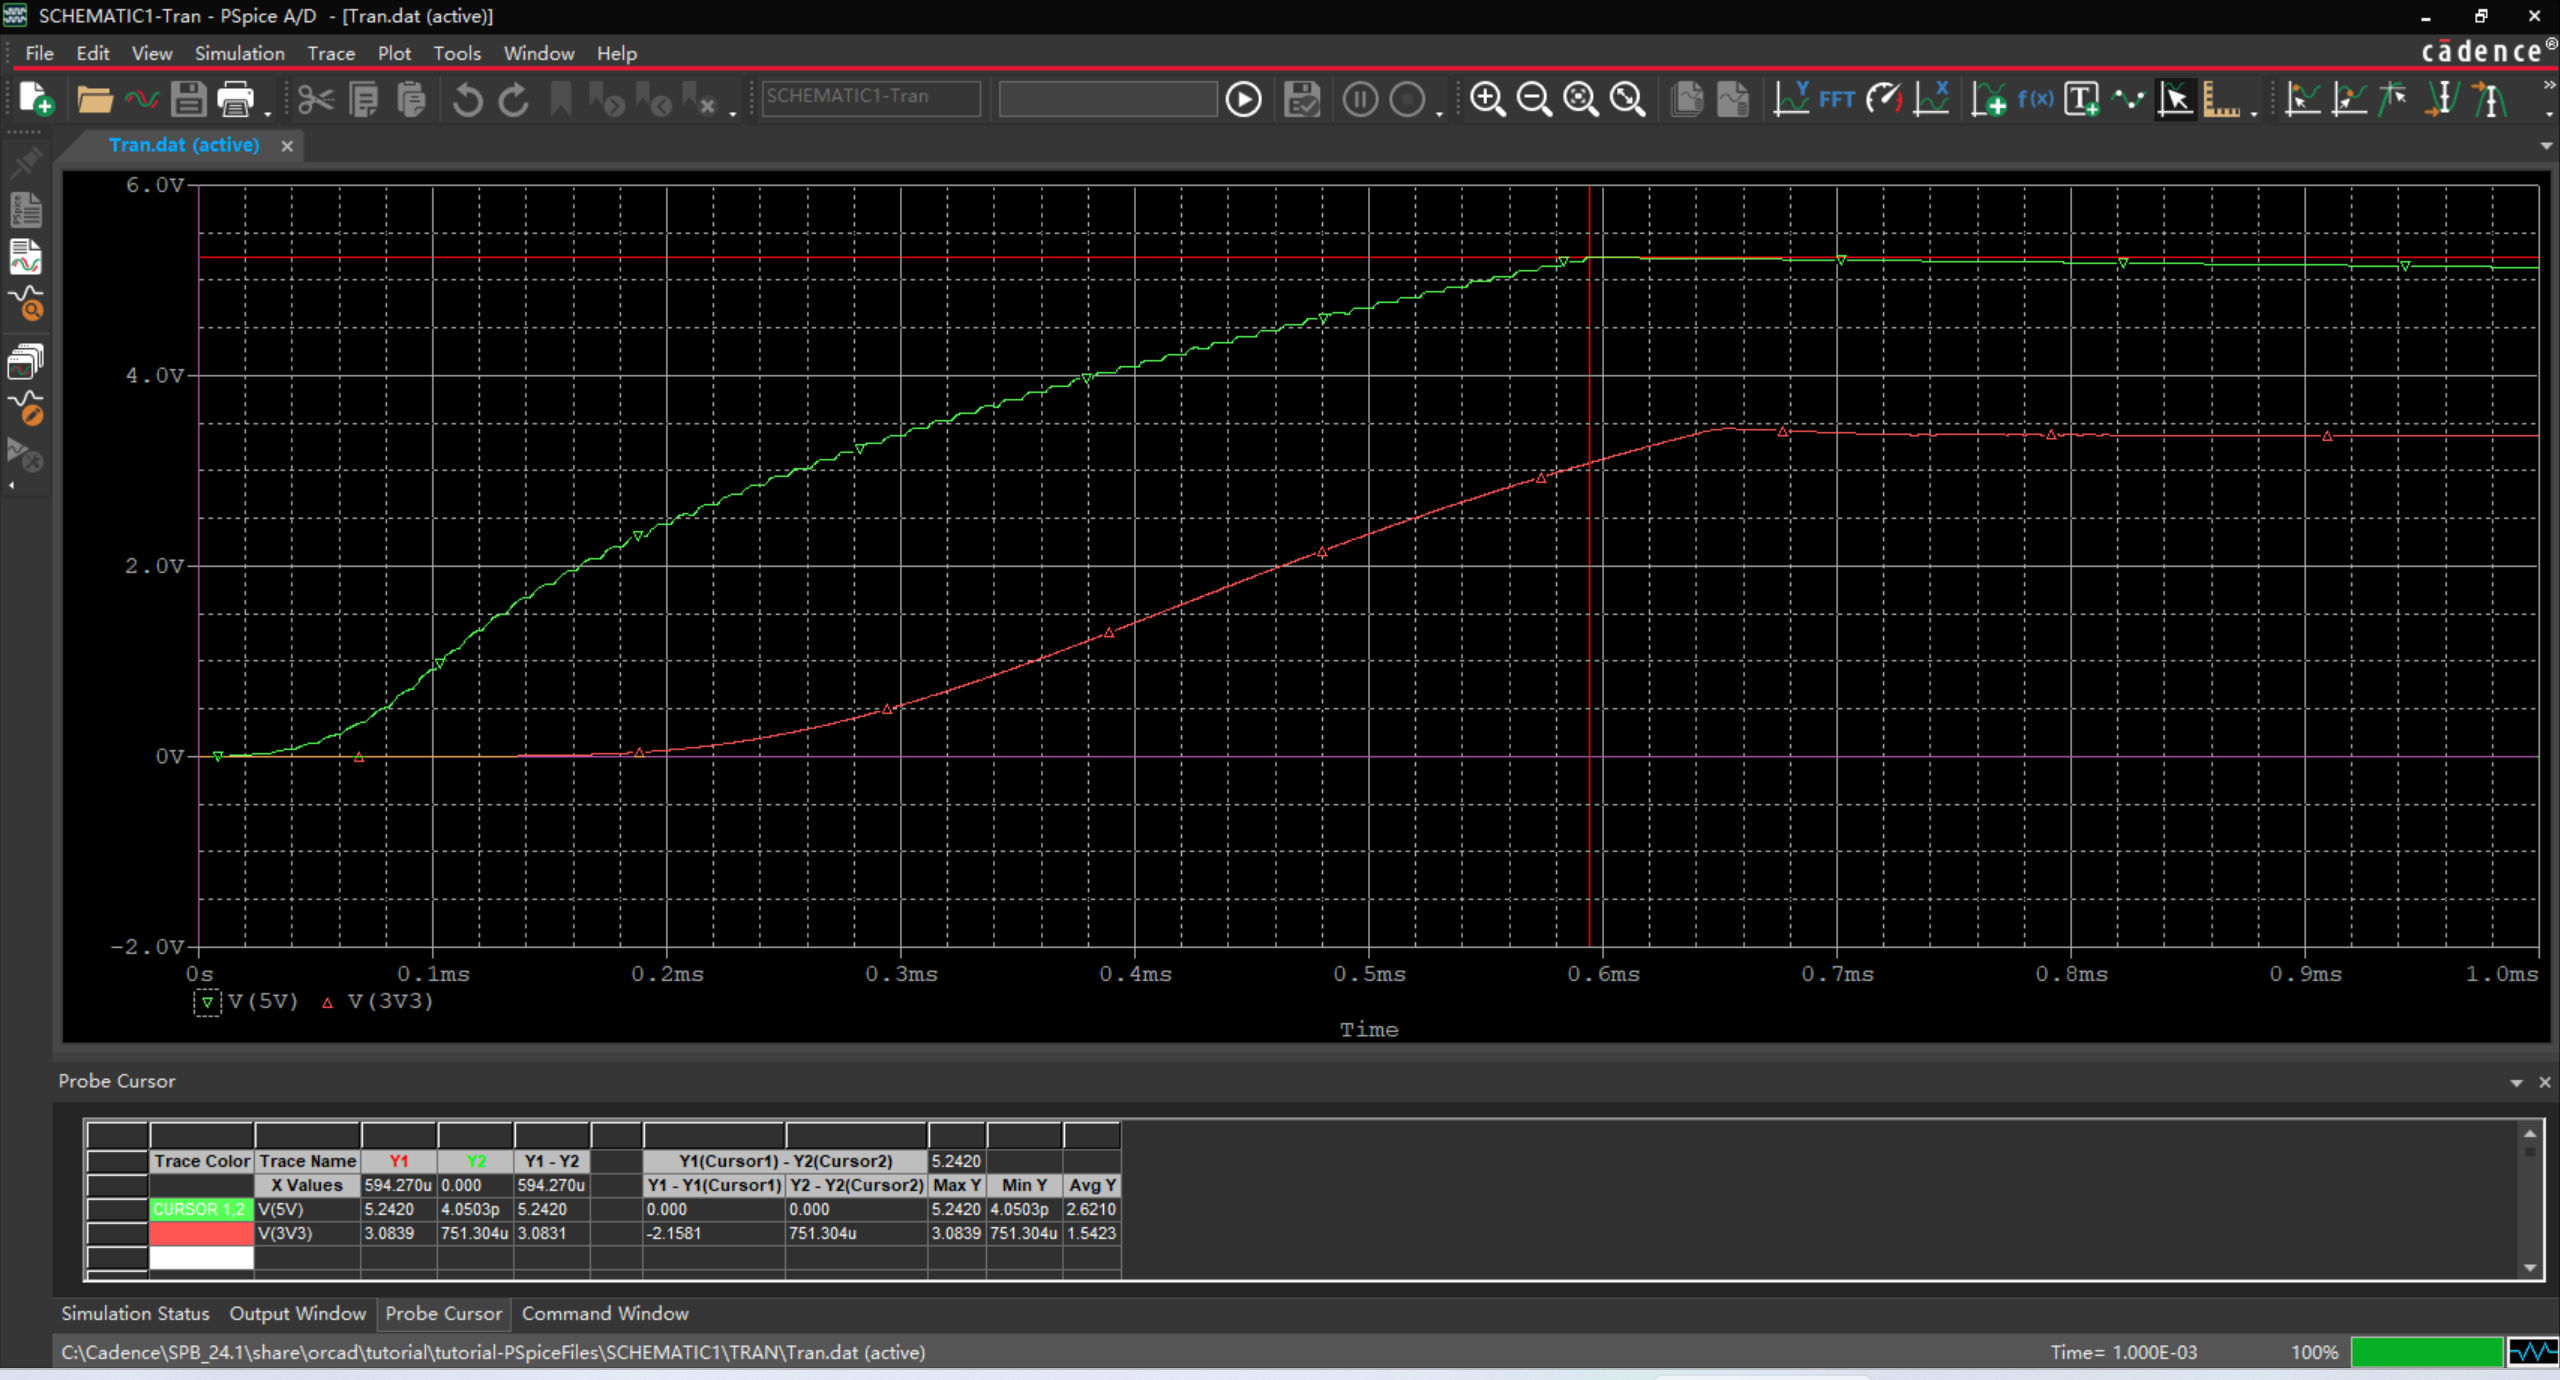The image size is (2560, 1380).
Task: Click the Log X axis icon
Action: [1932, 99]
